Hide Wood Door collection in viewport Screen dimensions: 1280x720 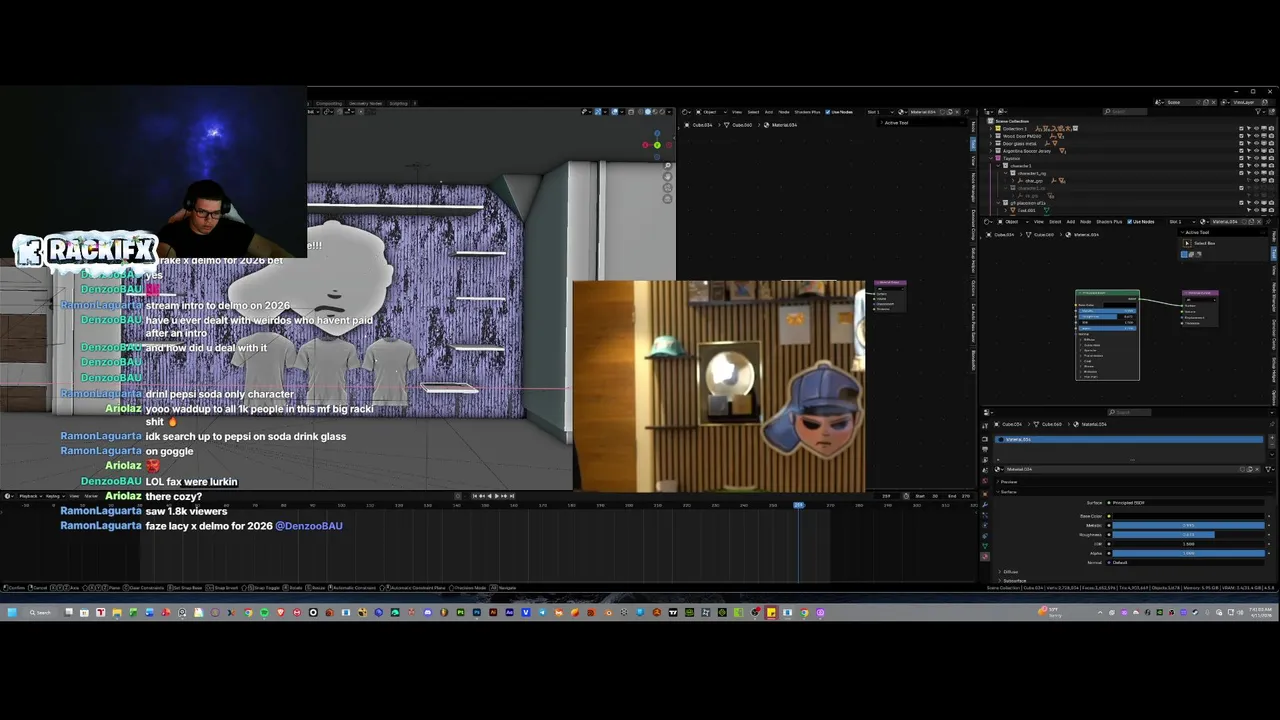coord(1256,136)
